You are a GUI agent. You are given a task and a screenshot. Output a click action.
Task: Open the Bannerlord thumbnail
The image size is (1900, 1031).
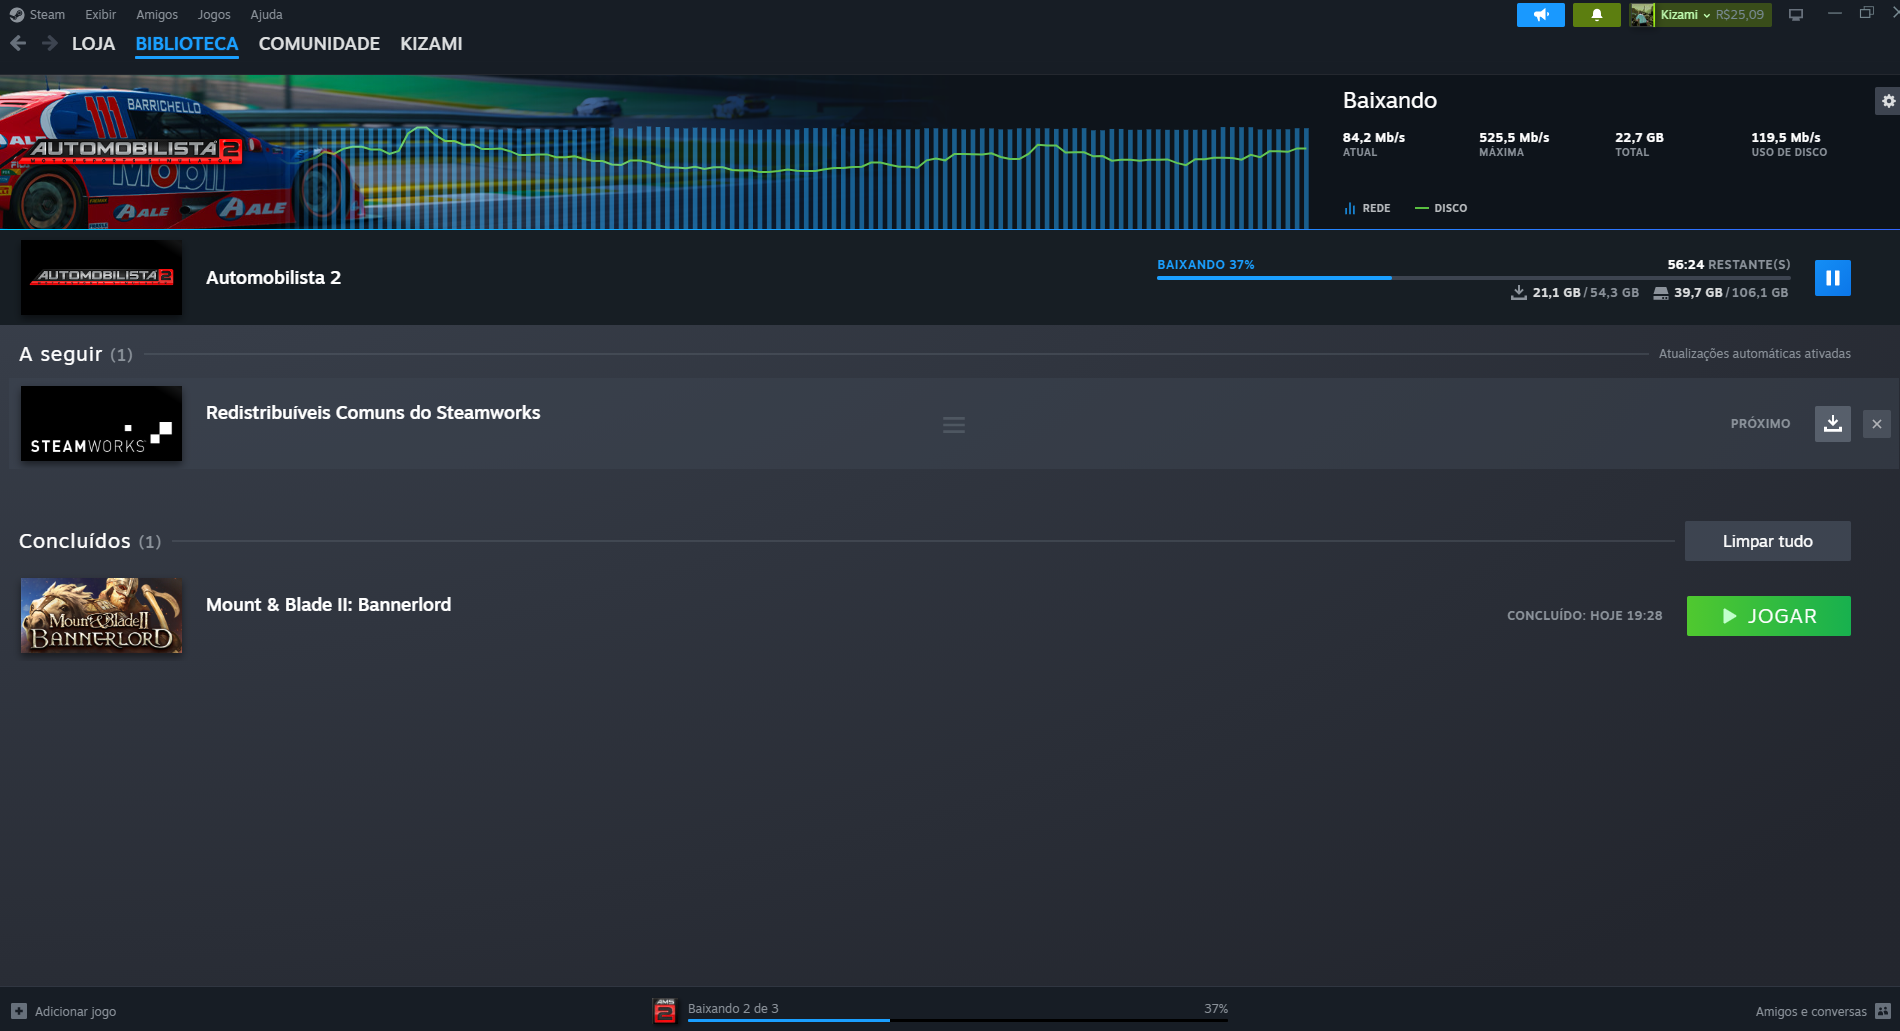click(x=101, y=616)
